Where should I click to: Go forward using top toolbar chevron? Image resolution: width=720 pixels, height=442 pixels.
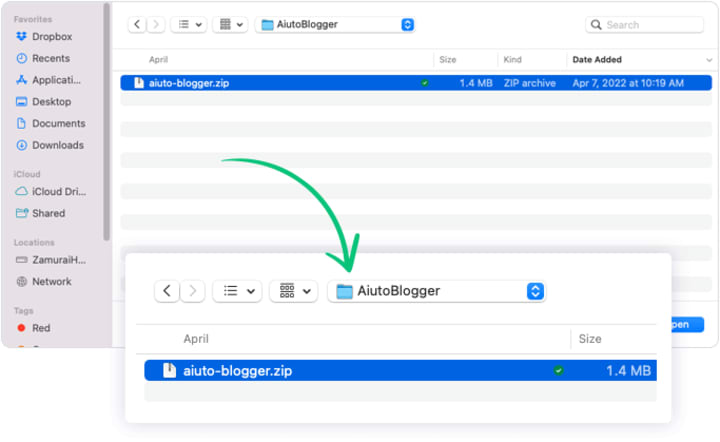tap(156, 24)
